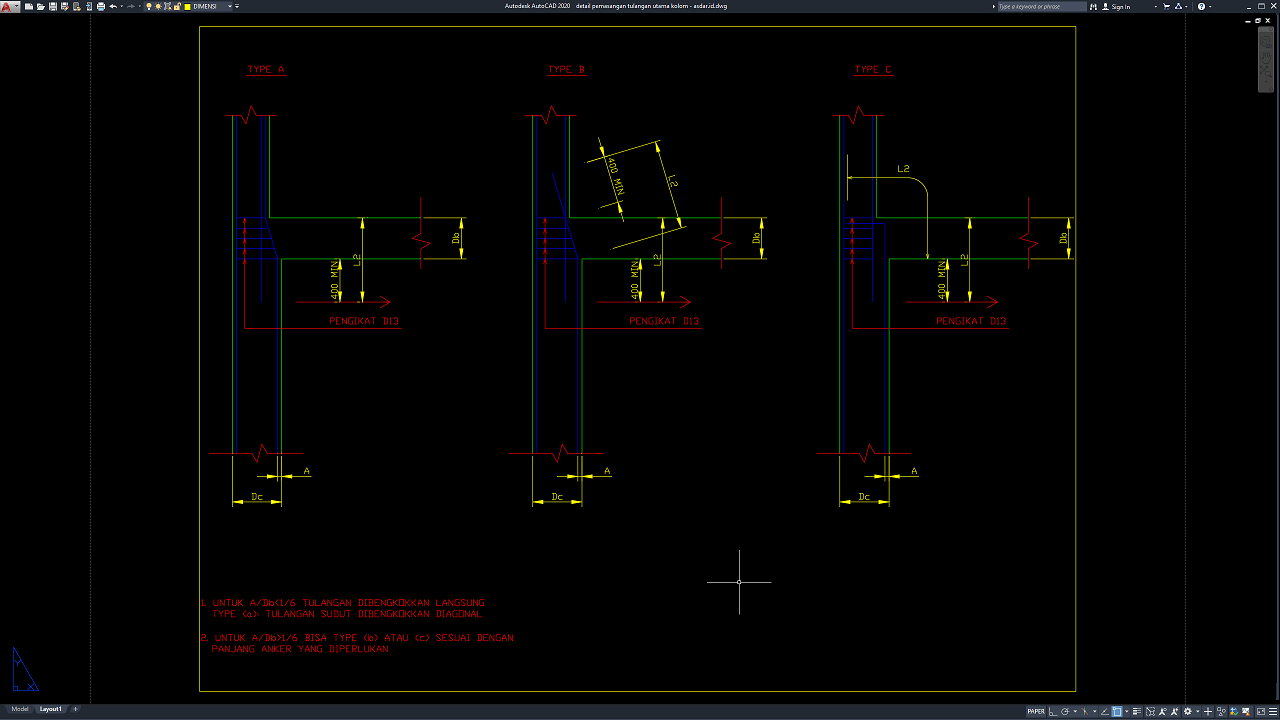Toggle layer on/off lightbulb icon
Viewport: 1280px width, 720px height.
click(149, 6)
